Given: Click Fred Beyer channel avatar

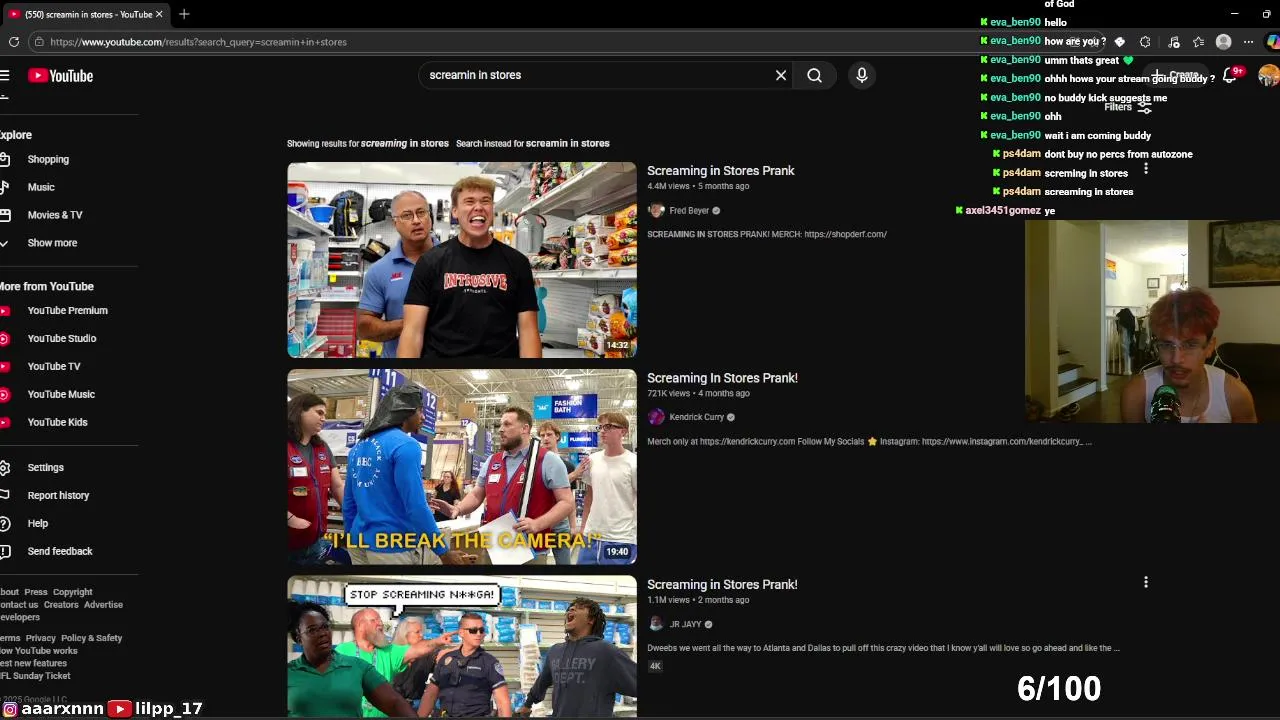Looking at the screenshot, I should [656, 210].
